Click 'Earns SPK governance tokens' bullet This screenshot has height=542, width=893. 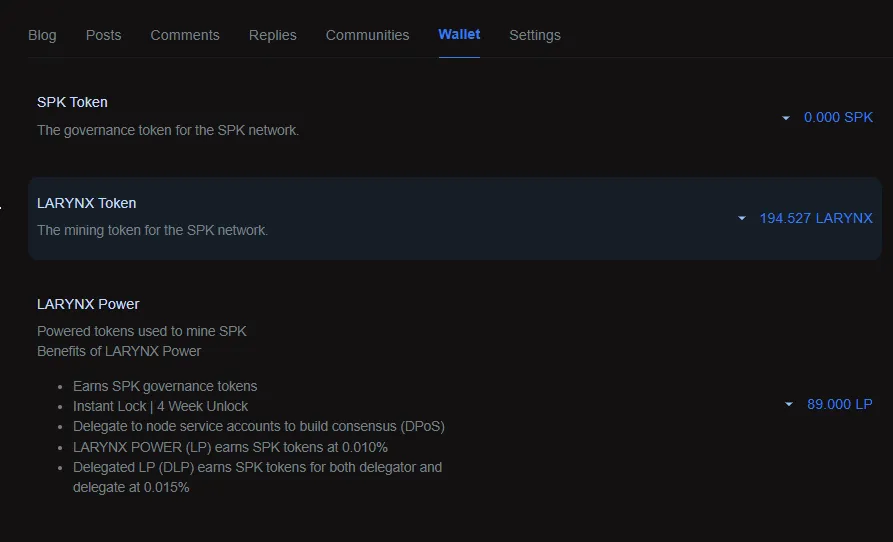click(x=165, y=386)
